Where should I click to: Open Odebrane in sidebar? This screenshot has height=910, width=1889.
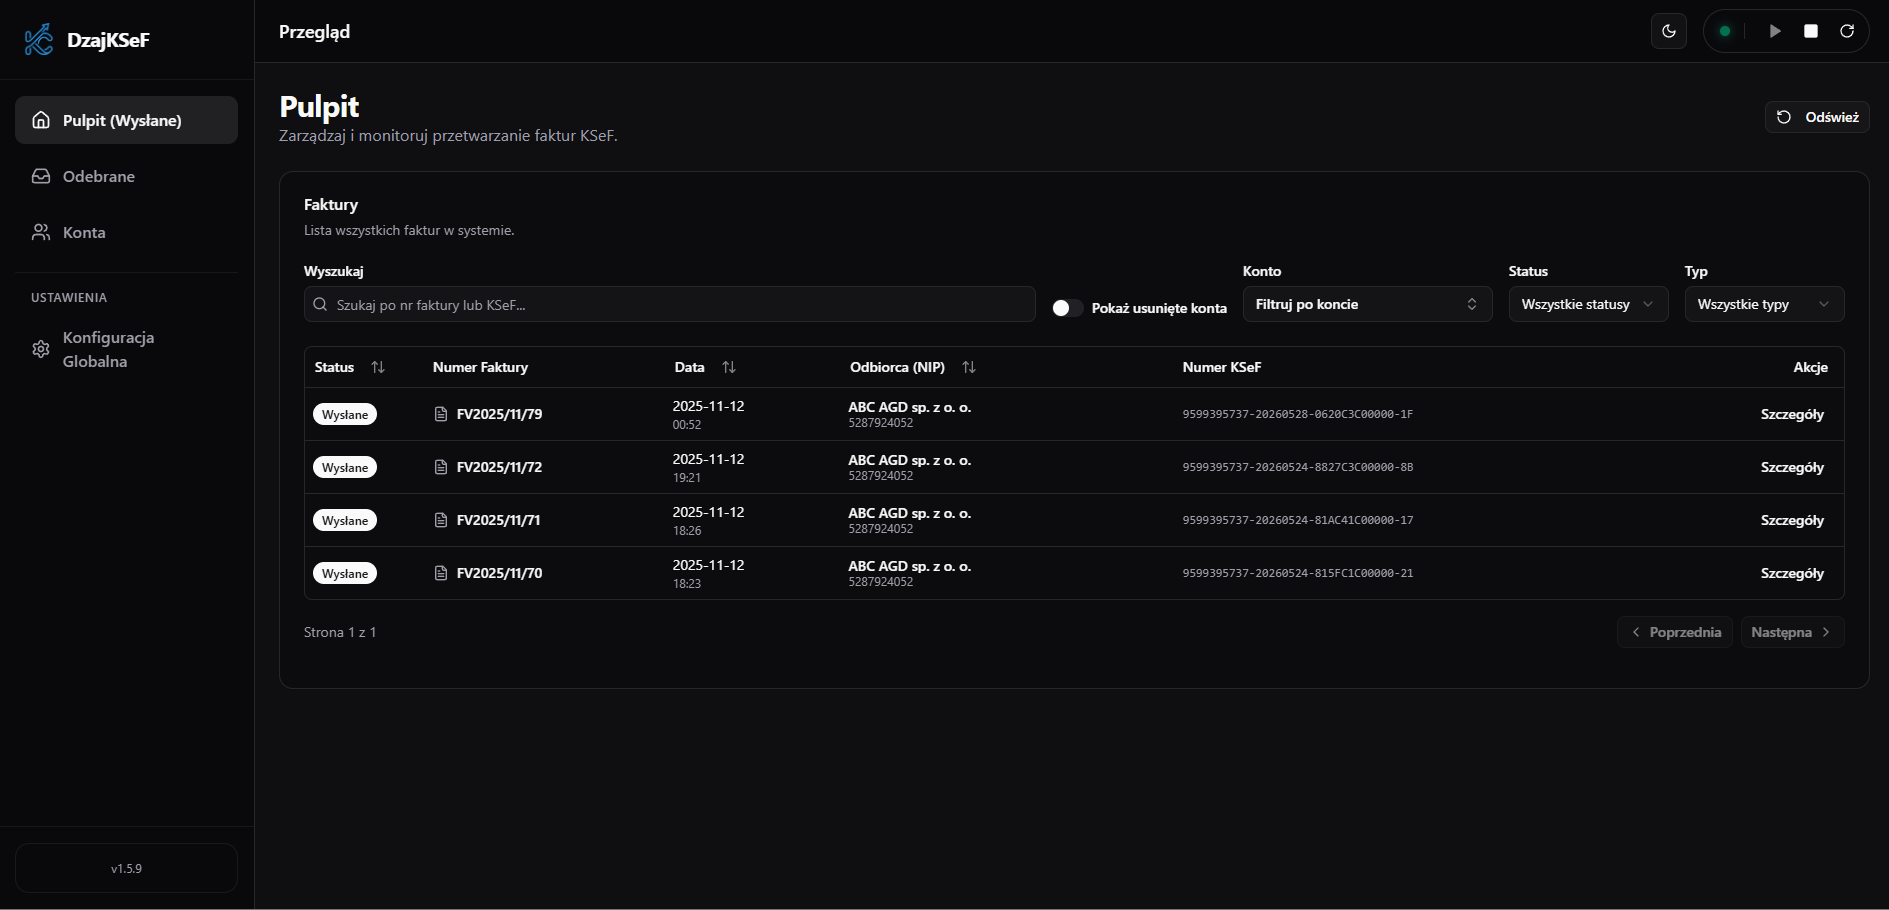[x=126, y=176]
